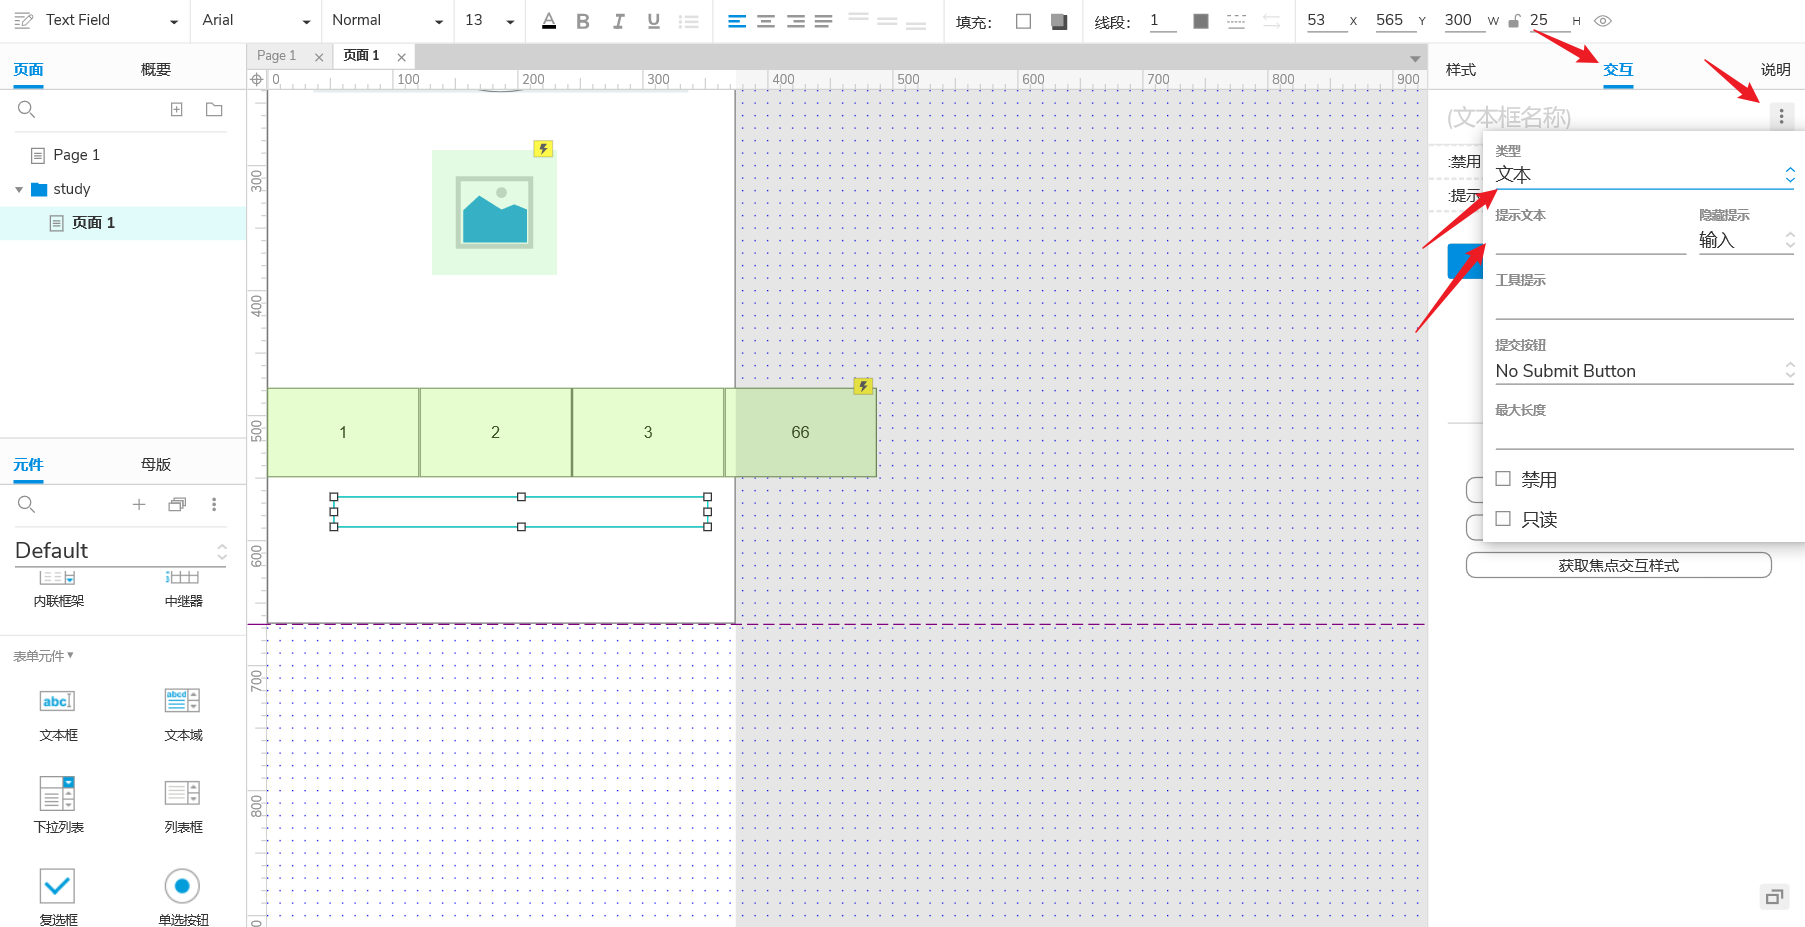Select the 列表框 list box widget
Viewport: 1805px width, 927px height.
[x=183, y=805]
